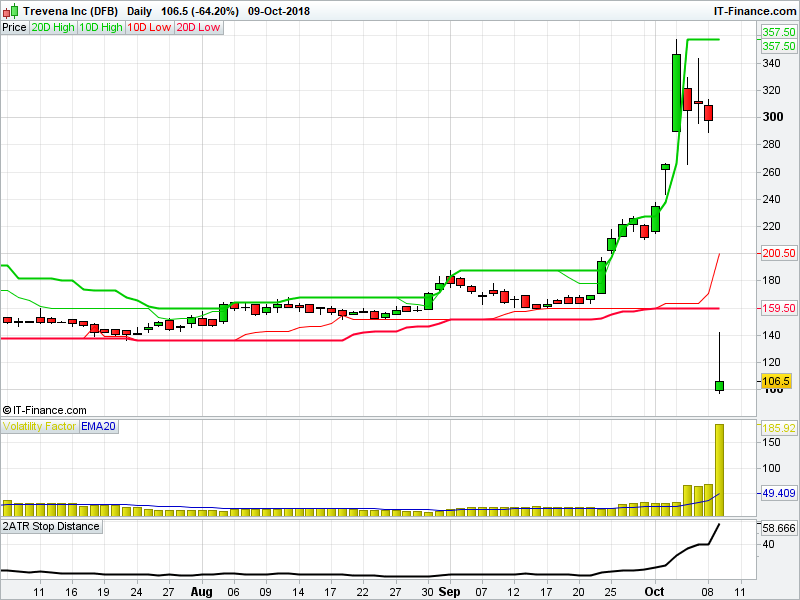The image size is (800, 600).
Task: Click the last green candle near 106.5
Action: coord(719,386)
